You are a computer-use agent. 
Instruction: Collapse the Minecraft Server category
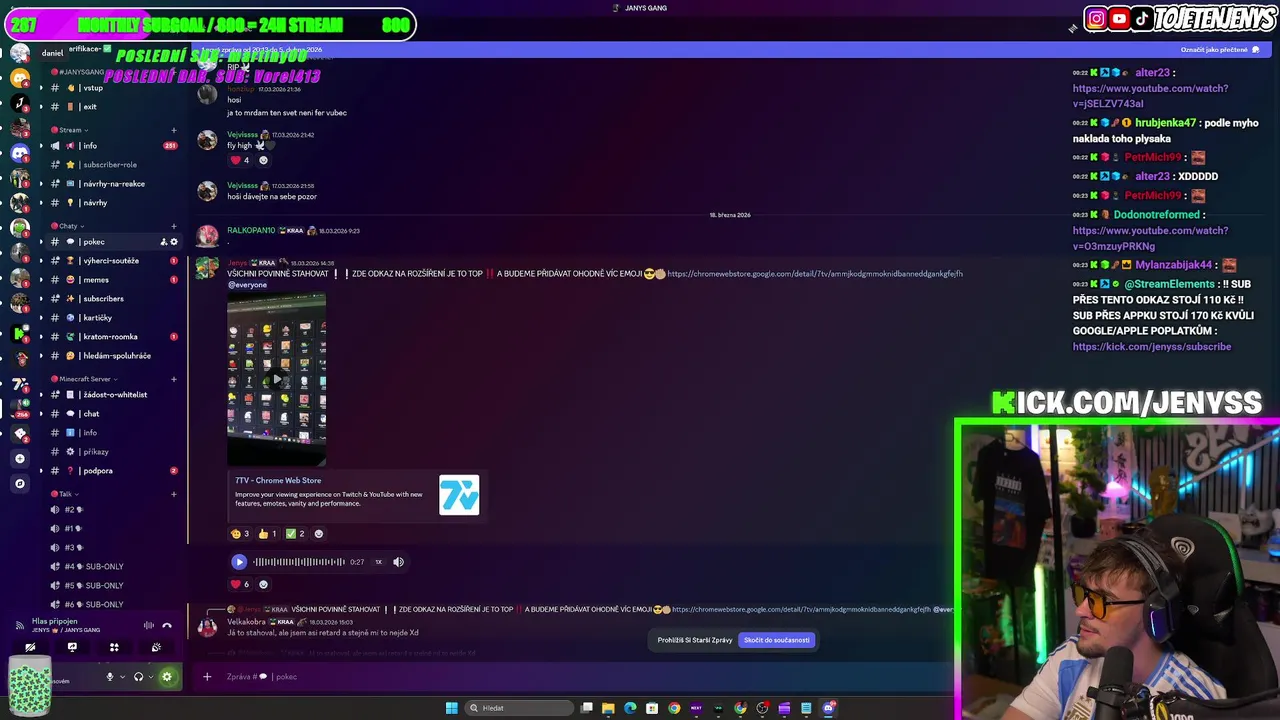[85, 379]
